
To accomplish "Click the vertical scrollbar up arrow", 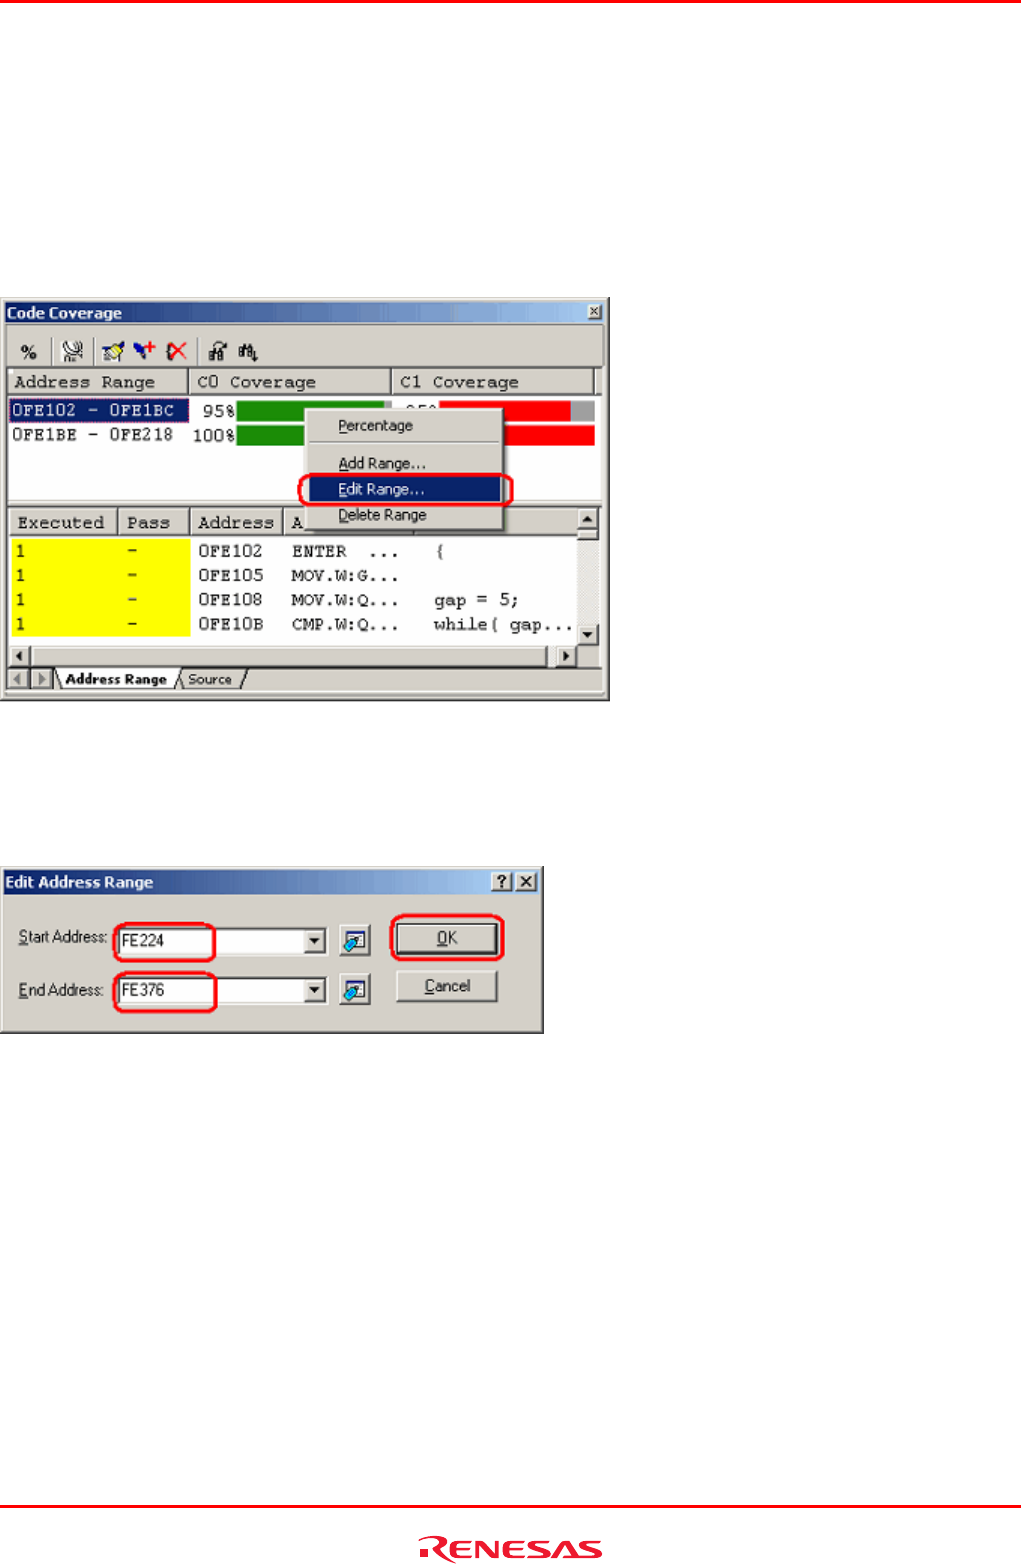I will click(588, 519).
